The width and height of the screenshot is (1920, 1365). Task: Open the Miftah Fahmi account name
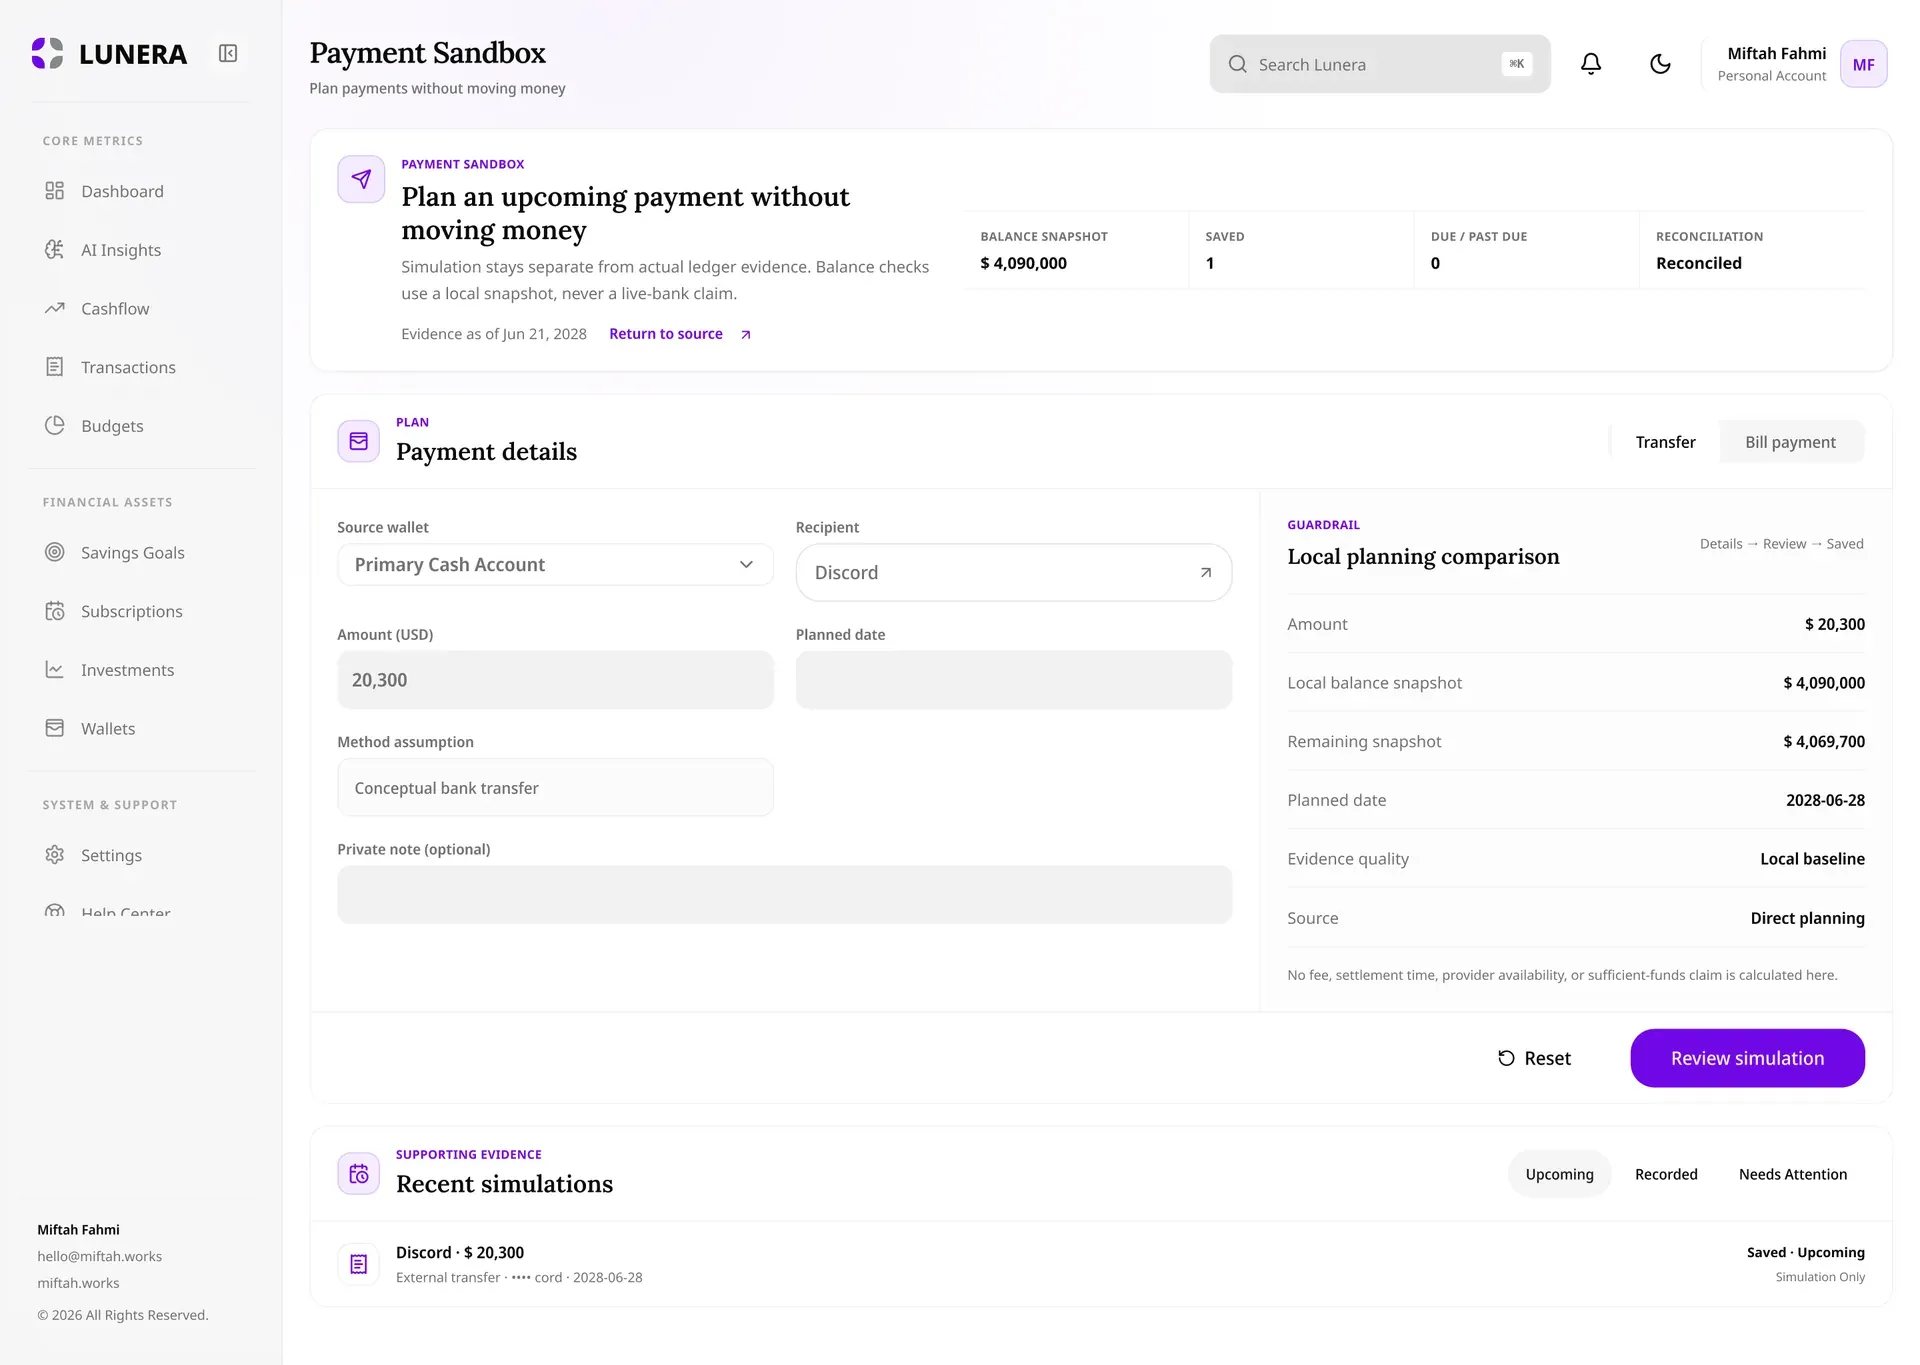click(1776, 54)
